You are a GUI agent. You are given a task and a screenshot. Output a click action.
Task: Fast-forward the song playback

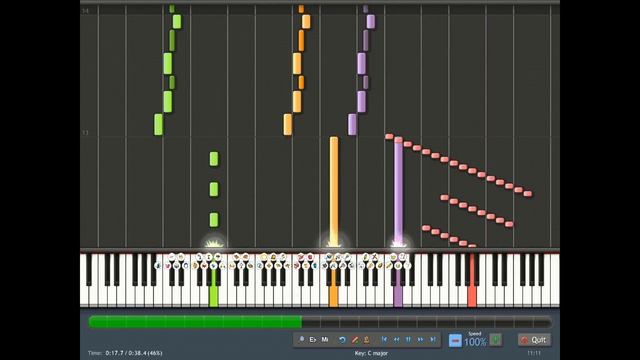pyautogui.click(x=420, y=340)
